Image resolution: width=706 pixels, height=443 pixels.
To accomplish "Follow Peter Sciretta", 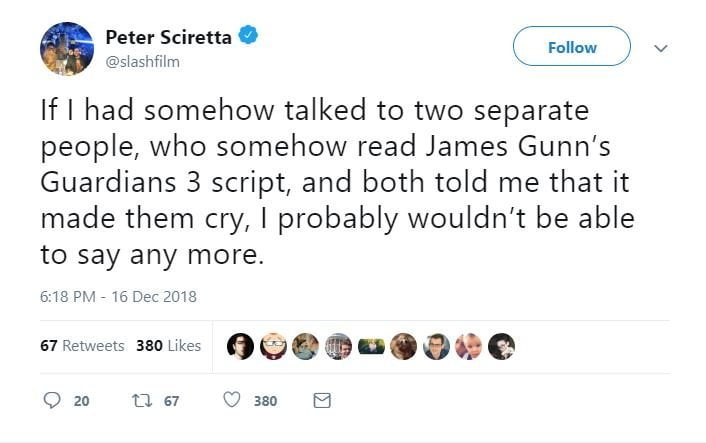I will (x=571, y=46).
